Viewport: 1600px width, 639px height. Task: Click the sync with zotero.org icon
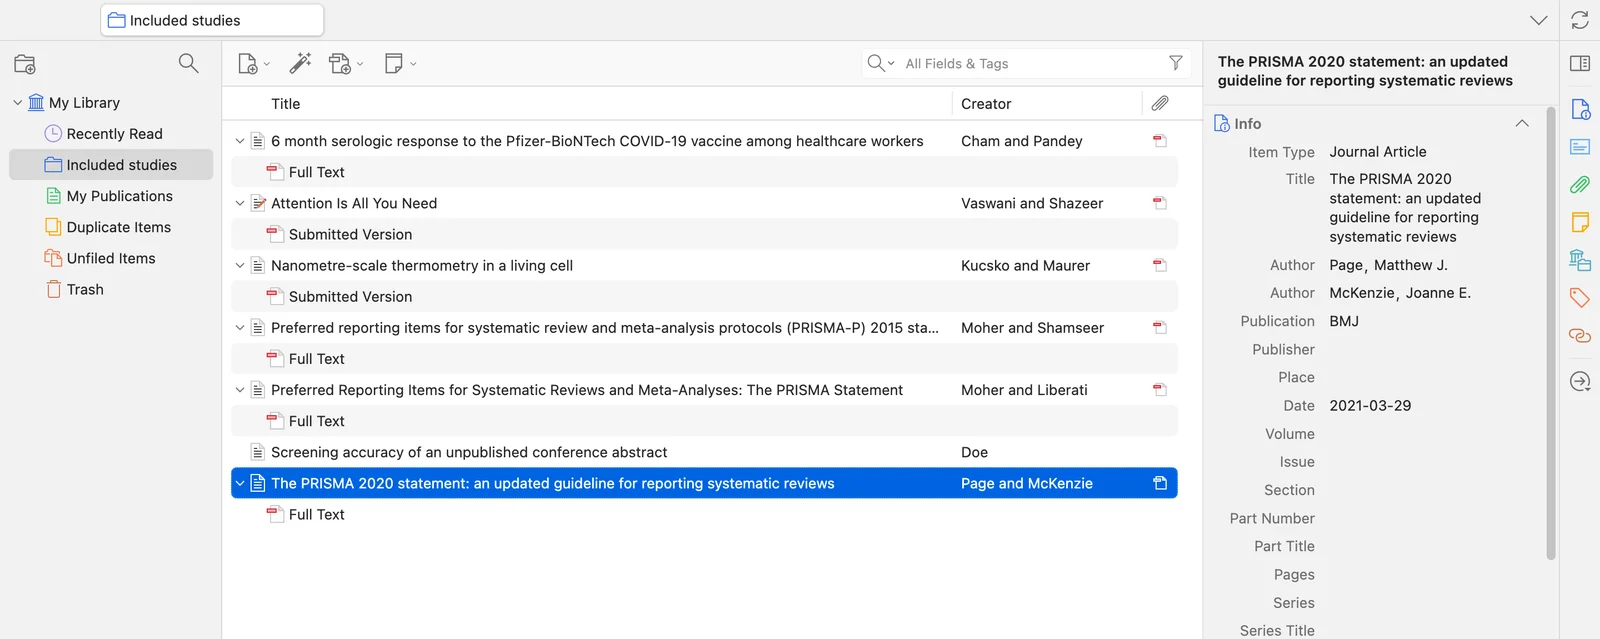tap(1580, 20)
